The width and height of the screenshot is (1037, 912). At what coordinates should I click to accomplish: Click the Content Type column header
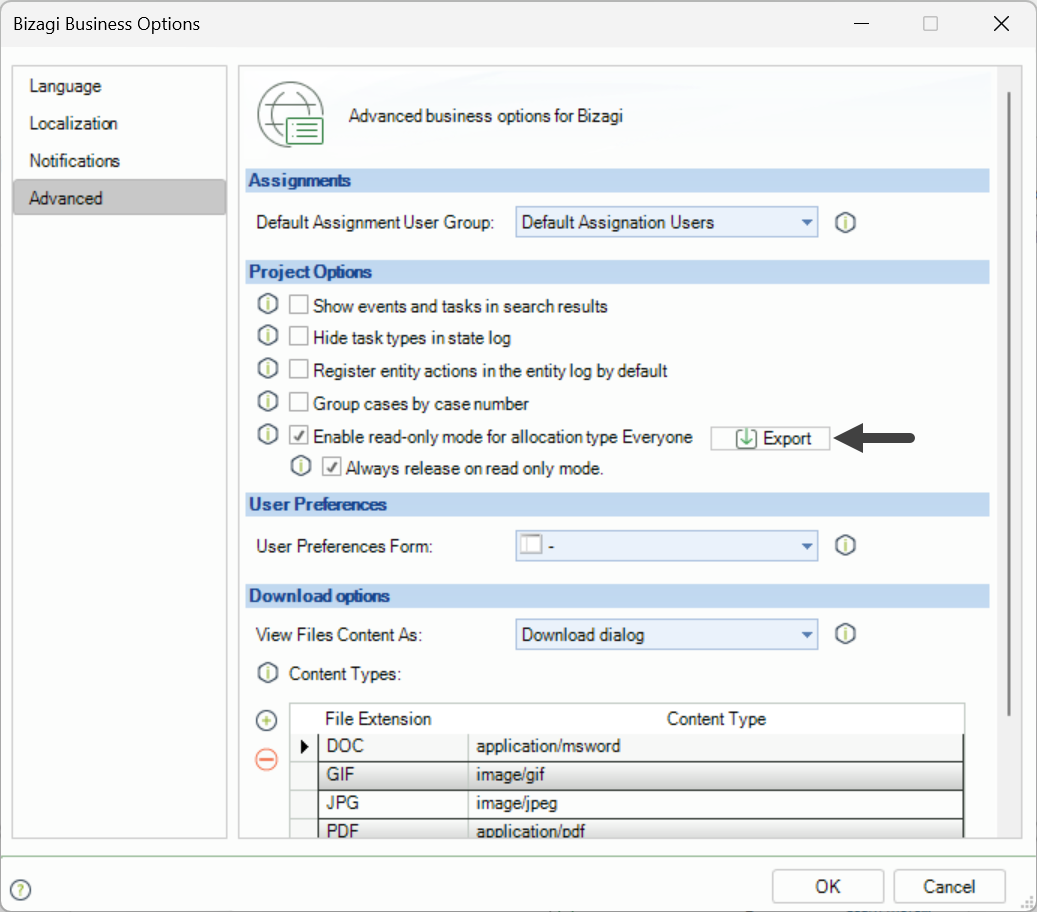pyautogui.click(x=716, y=719)
